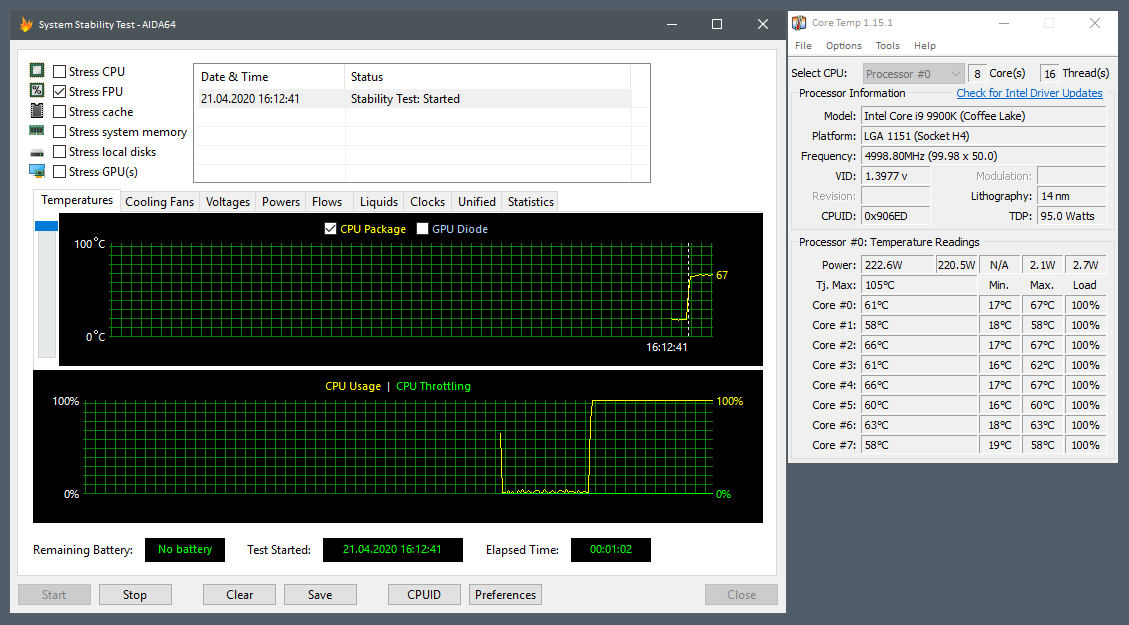Click the Status column header

487,76
